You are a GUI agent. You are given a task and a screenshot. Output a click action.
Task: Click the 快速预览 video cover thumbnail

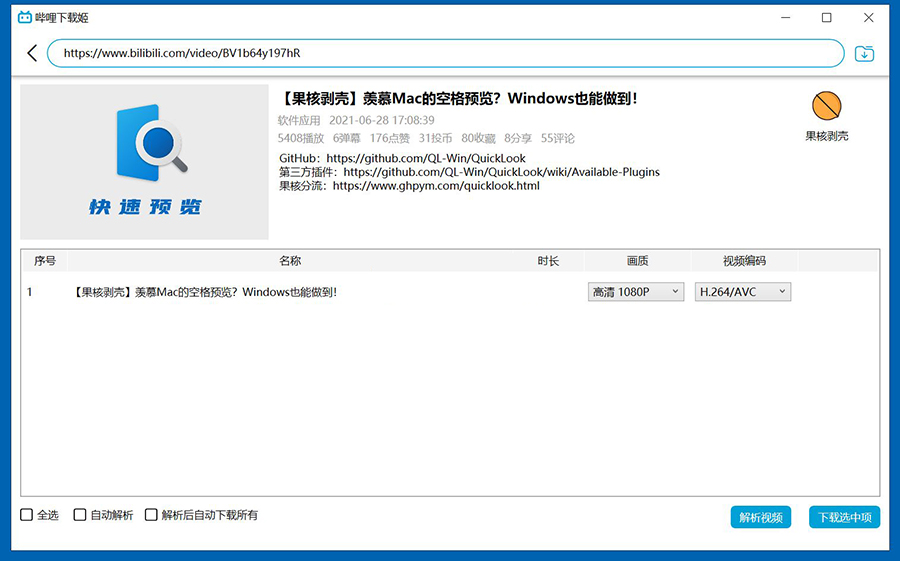pyautogui.click(x=145, y=162)
